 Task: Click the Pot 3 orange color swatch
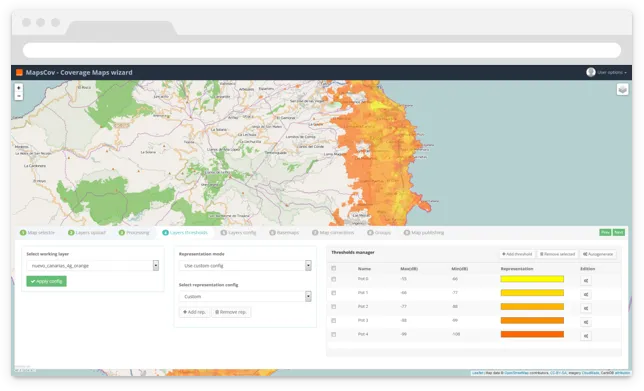(x=532, y=321)
